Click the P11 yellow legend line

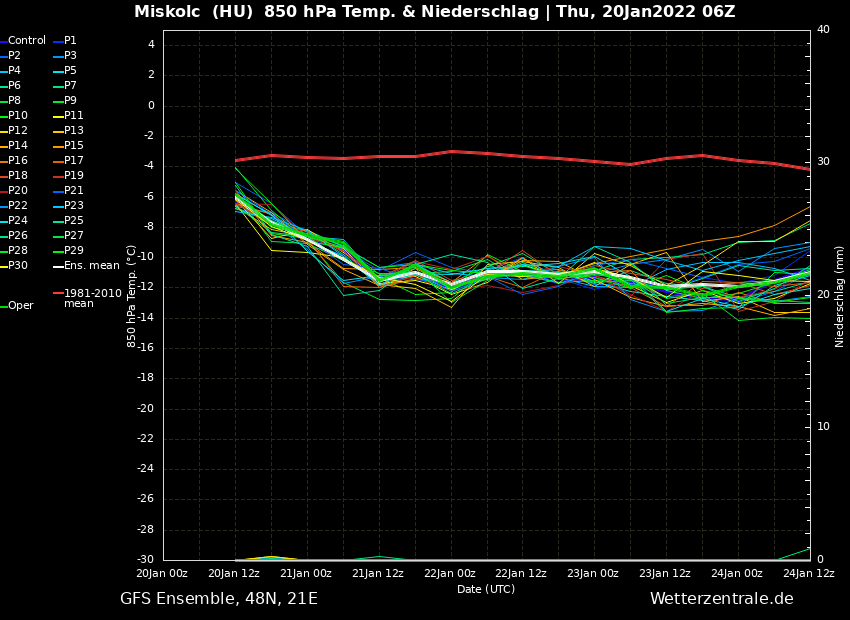point(58,116)
